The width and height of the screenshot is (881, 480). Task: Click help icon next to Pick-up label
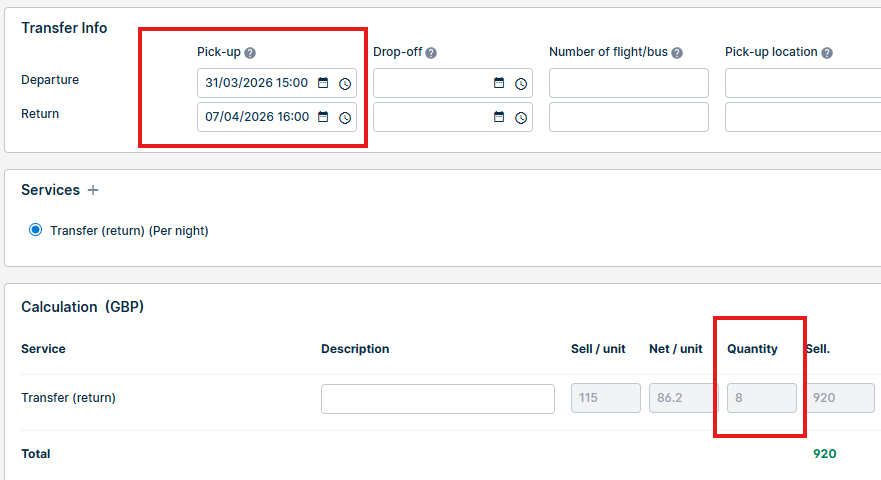[x=250, y=53]
